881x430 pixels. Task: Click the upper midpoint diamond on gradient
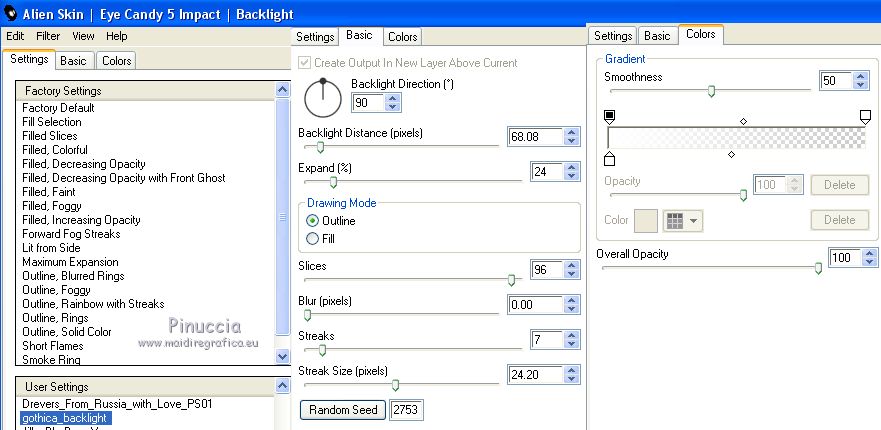pyautogui.click(x=743, y=121)
